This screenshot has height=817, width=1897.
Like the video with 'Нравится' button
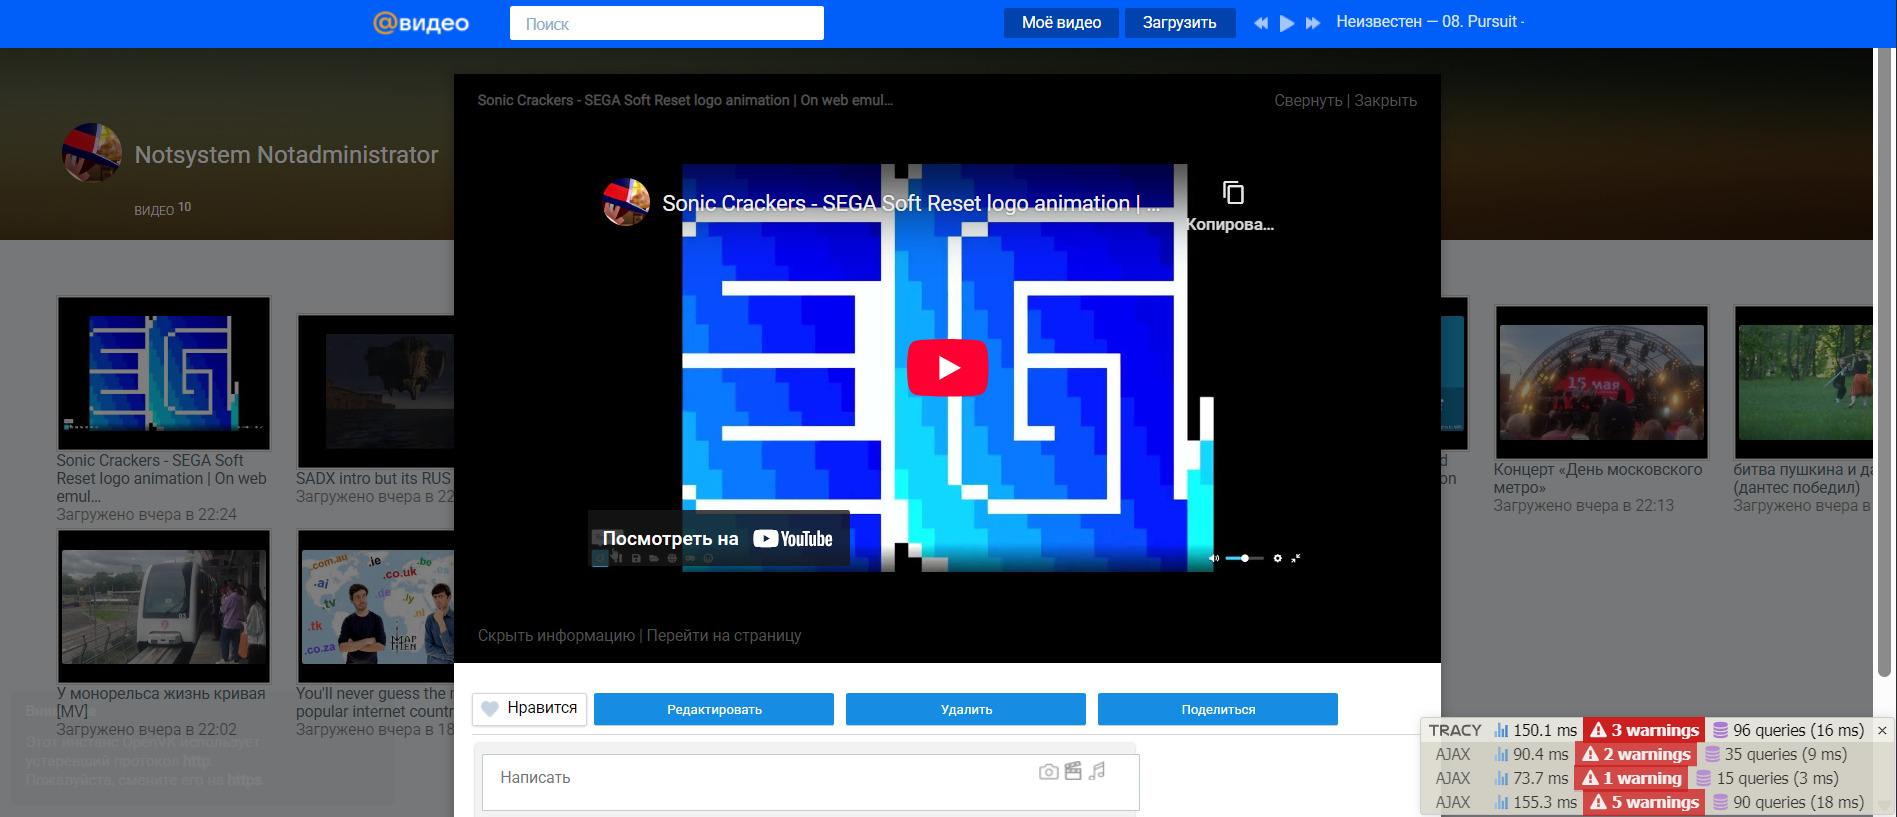coord(529,708)
